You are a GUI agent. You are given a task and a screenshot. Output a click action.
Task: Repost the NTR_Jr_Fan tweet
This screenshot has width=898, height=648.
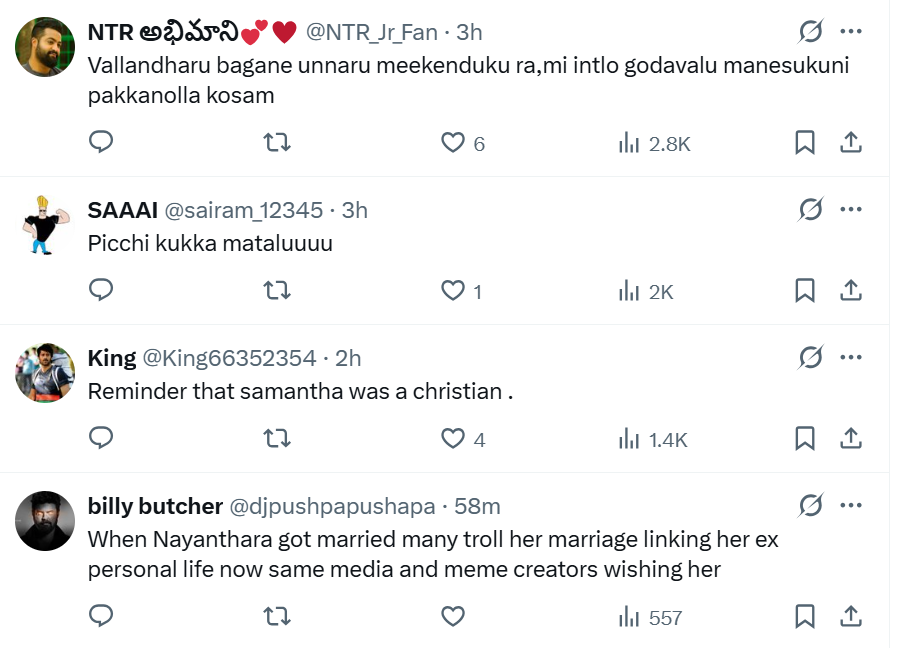[x=277, y=143]
